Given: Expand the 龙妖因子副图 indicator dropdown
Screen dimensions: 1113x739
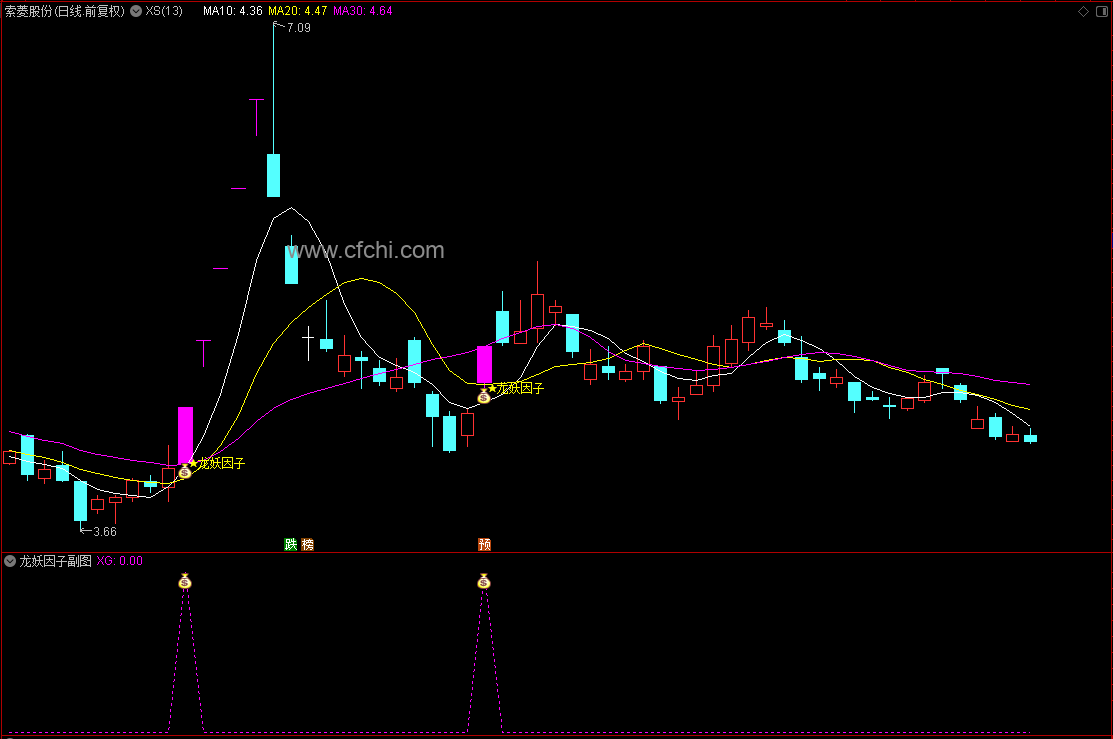Looking at the screenshot, I should point(10,561).
